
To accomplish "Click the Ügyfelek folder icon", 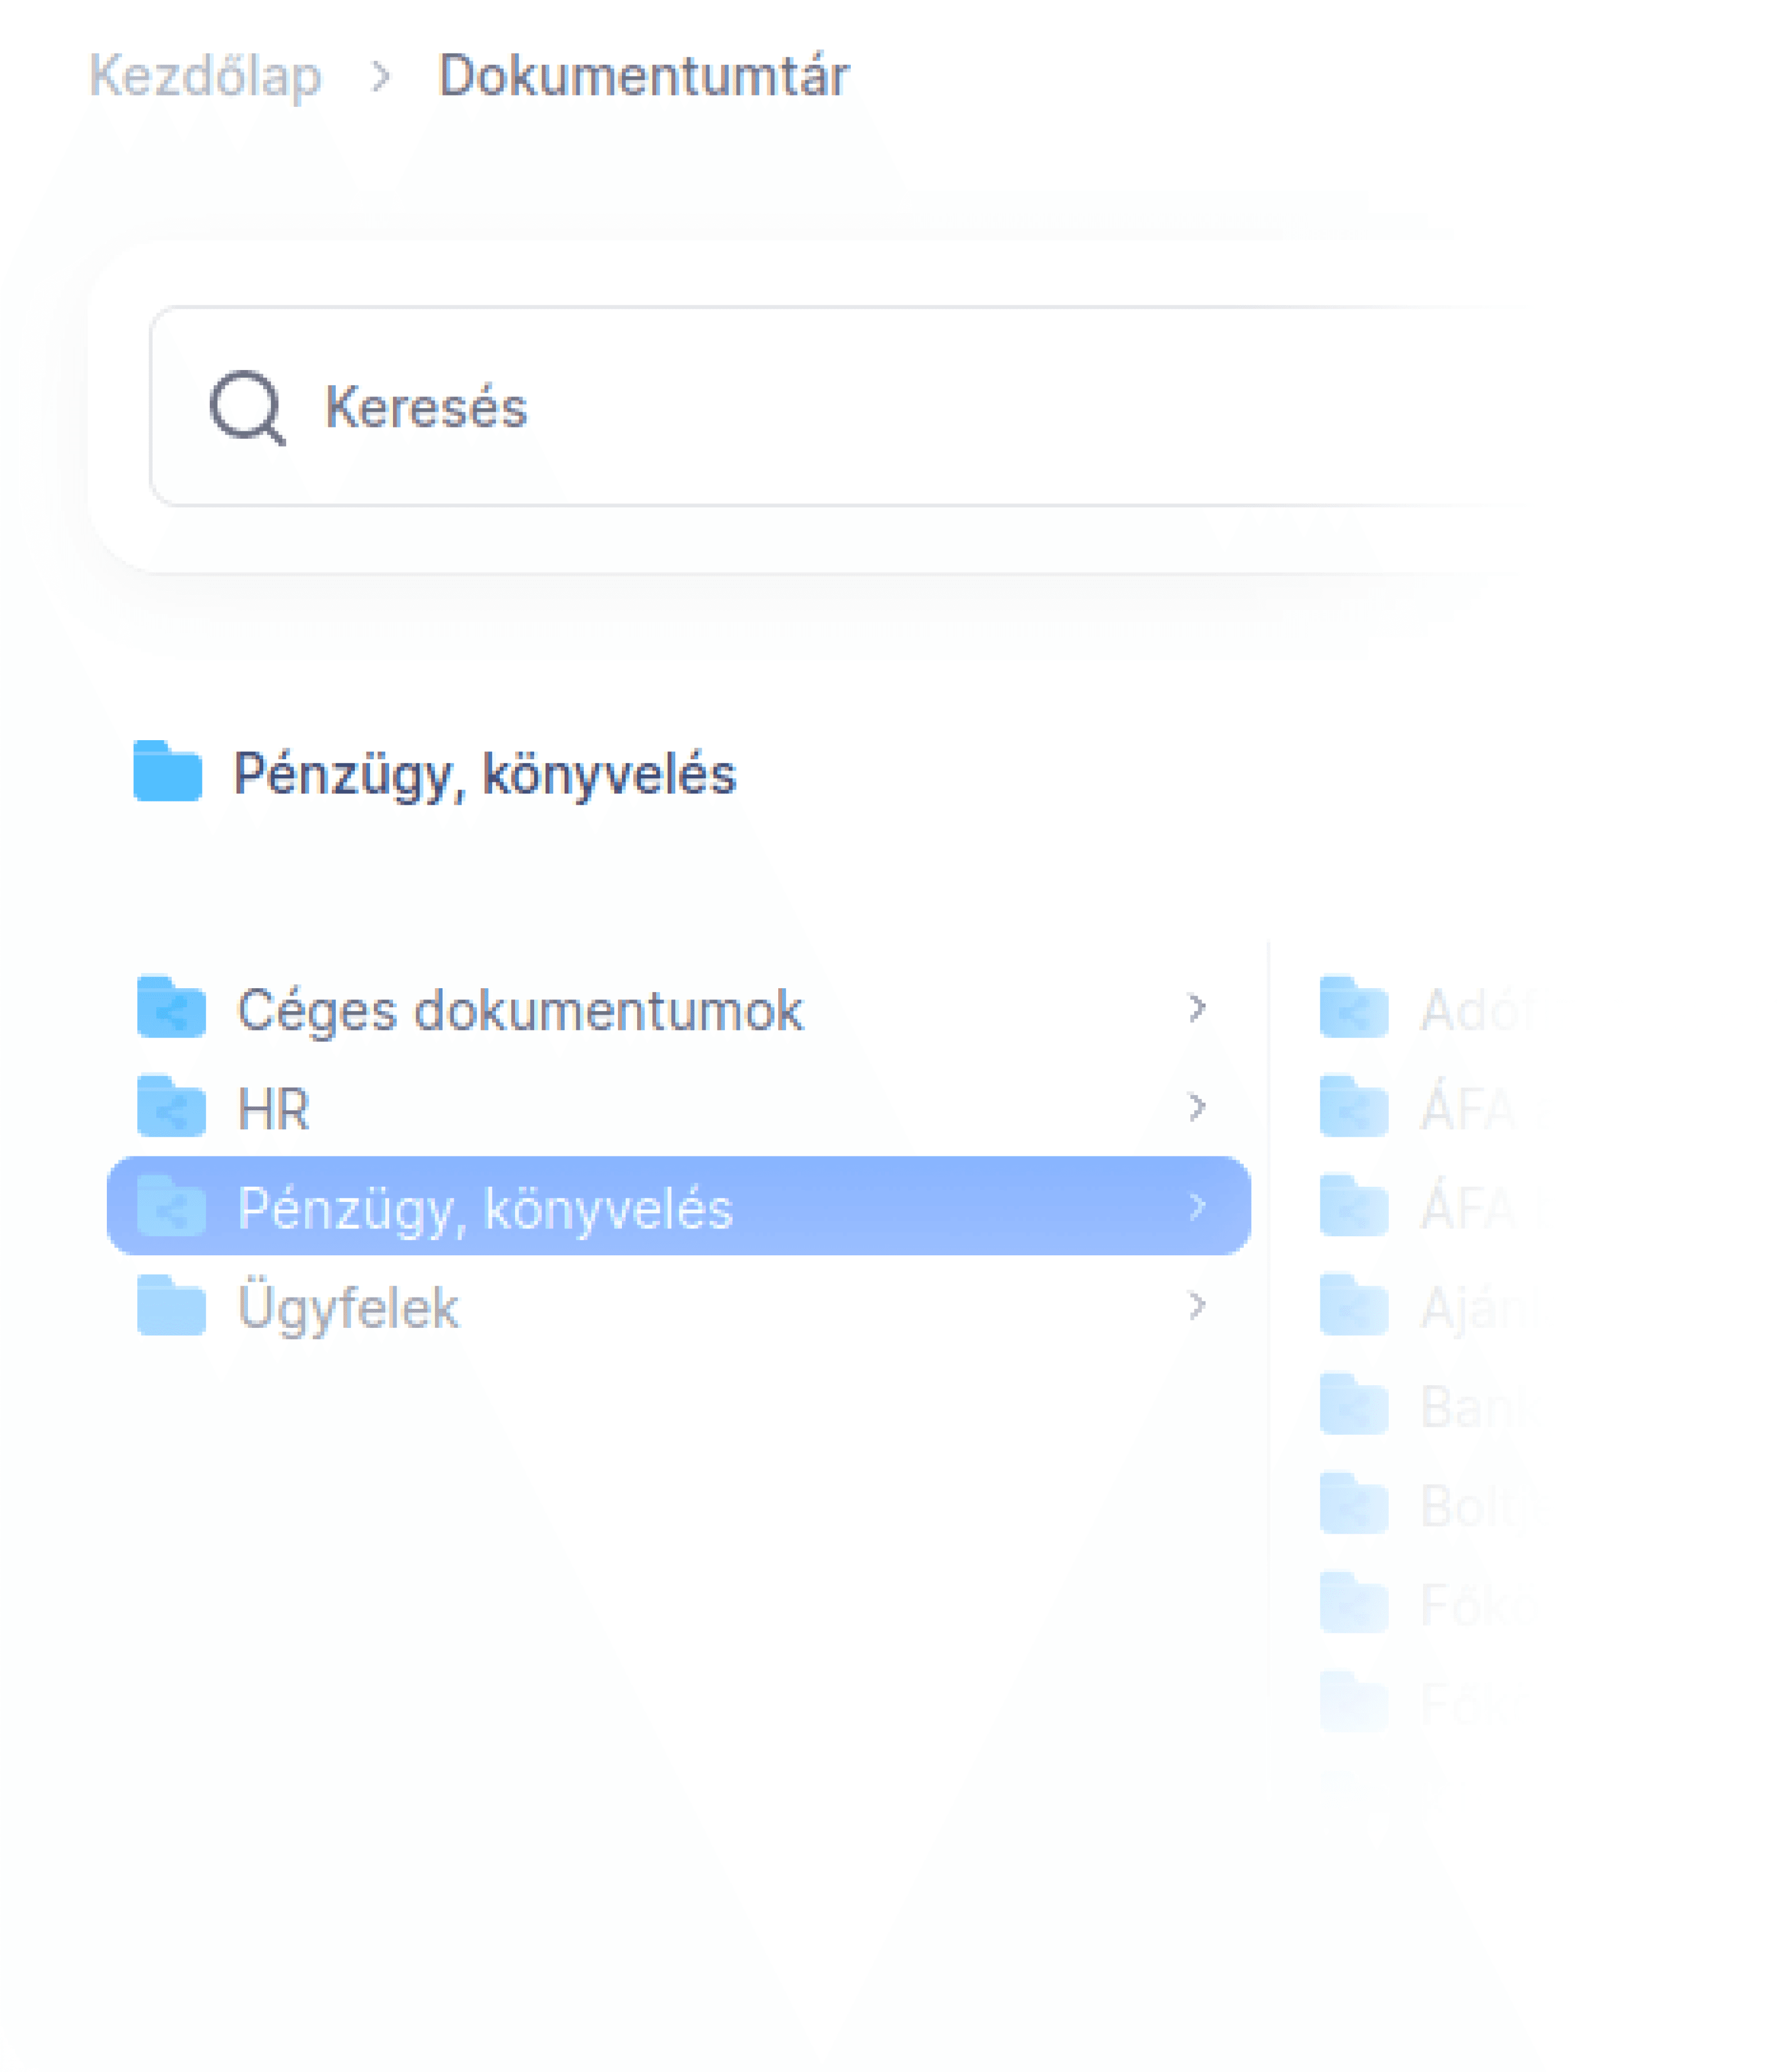I will (171, 1305).
